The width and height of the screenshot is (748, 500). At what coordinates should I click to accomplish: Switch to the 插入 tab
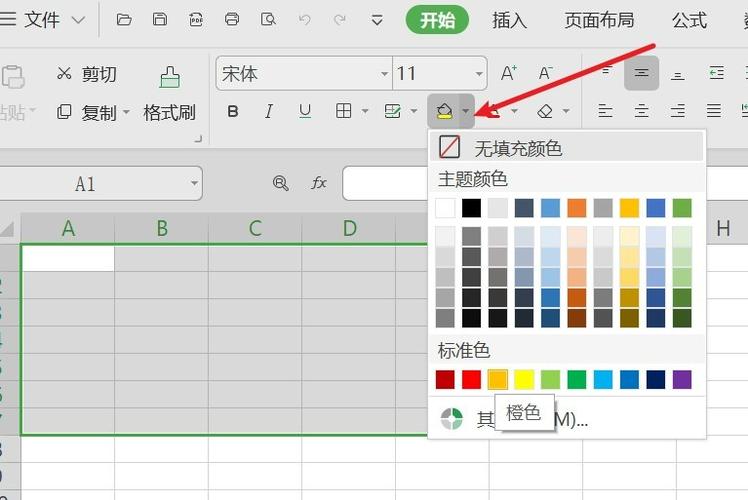pyautogui.click(x=509, y=20)
